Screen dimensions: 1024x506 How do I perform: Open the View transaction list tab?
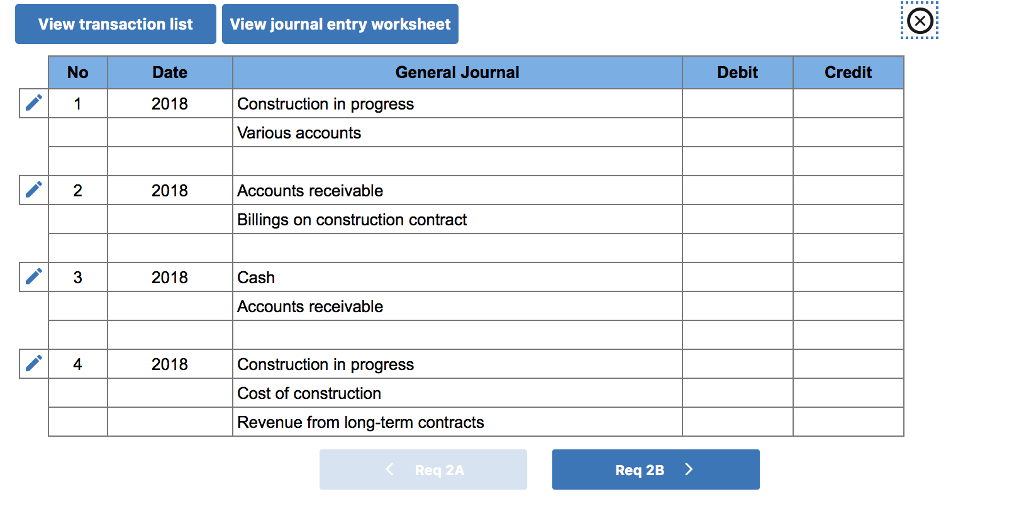click(115, 24)
